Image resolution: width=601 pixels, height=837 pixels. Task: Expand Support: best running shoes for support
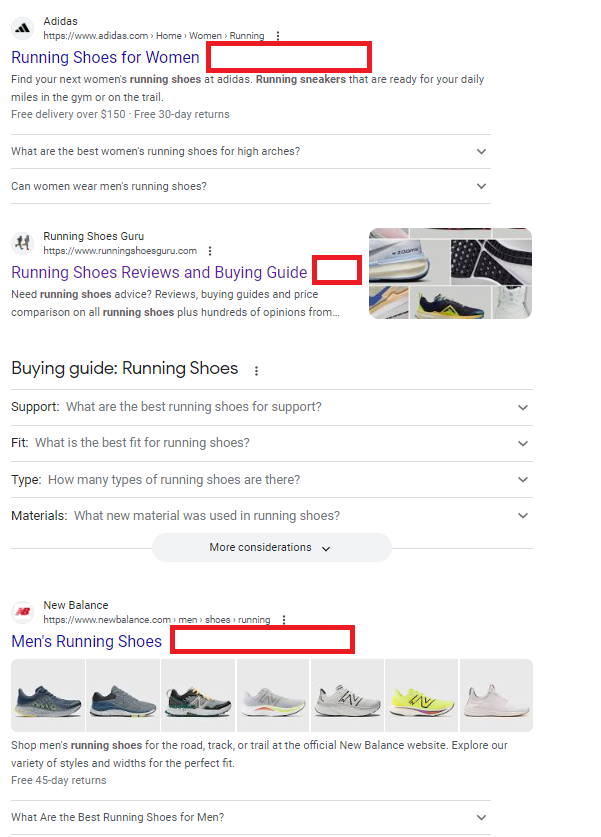tap(272, 407)
